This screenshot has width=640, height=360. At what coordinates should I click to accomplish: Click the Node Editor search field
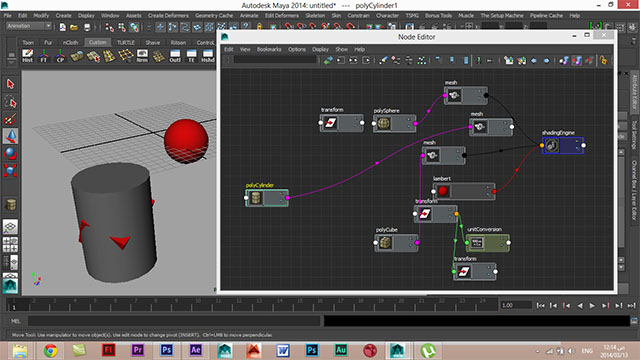(275, 60)
